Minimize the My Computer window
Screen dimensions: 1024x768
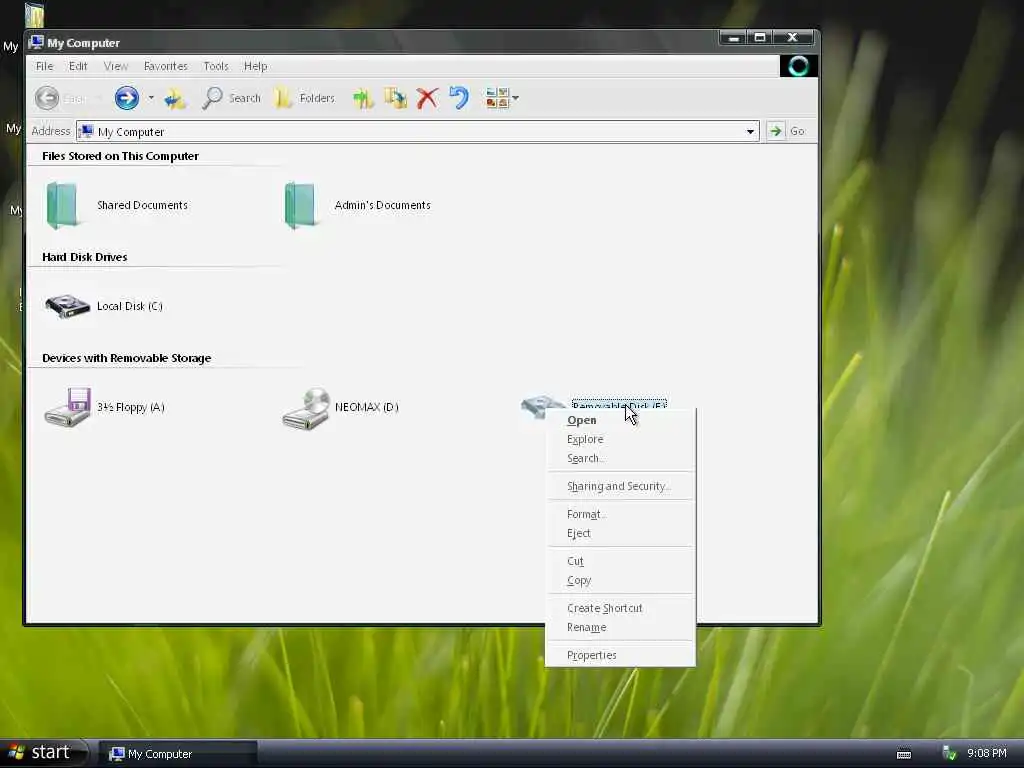734,38
